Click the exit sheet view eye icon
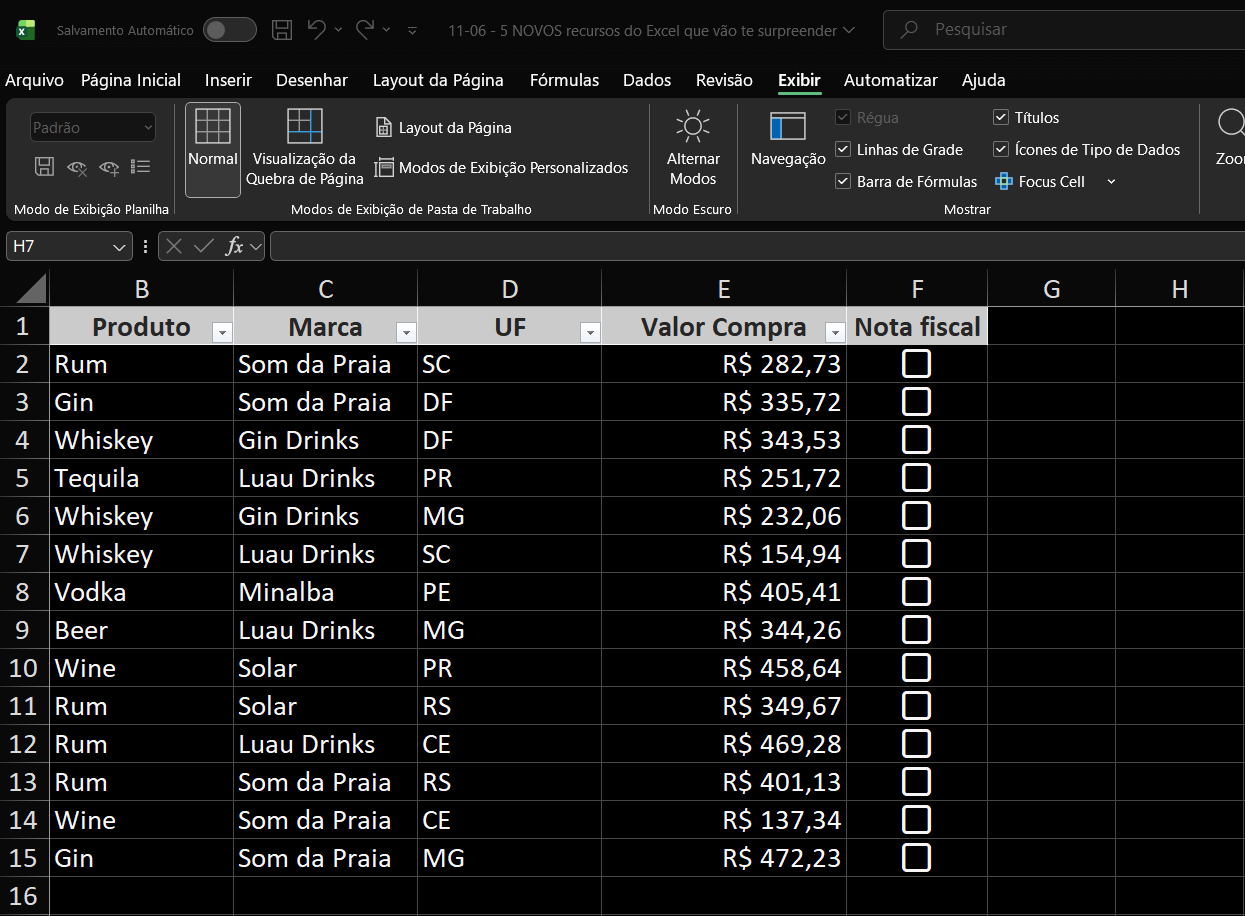 click(x=76, y=167)
